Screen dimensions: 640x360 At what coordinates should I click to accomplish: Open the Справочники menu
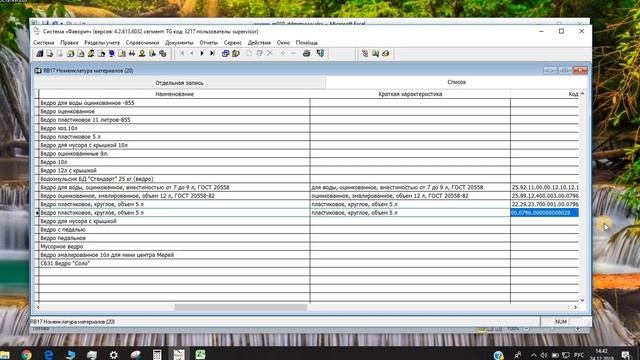[142, 42]
